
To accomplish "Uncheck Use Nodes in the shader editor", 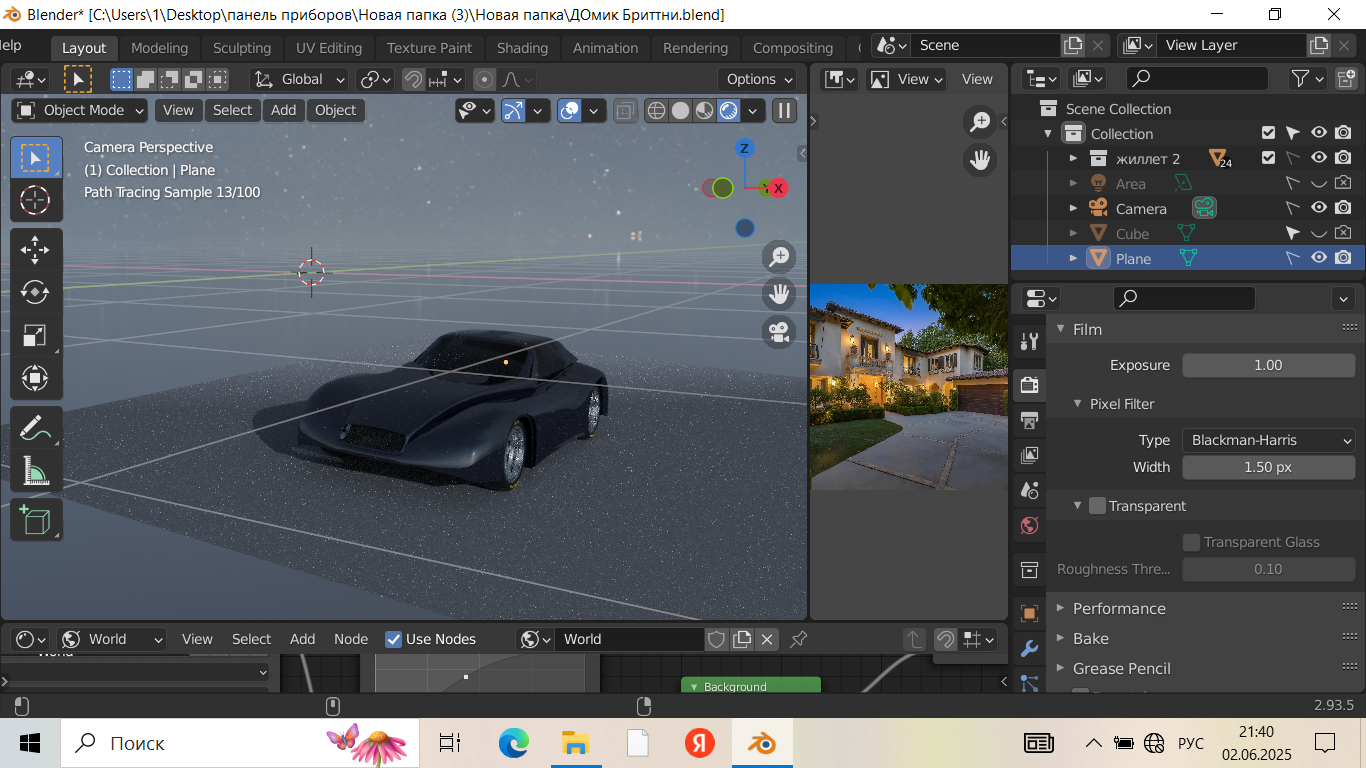I will pyautogui.click(x=394, y=639).
